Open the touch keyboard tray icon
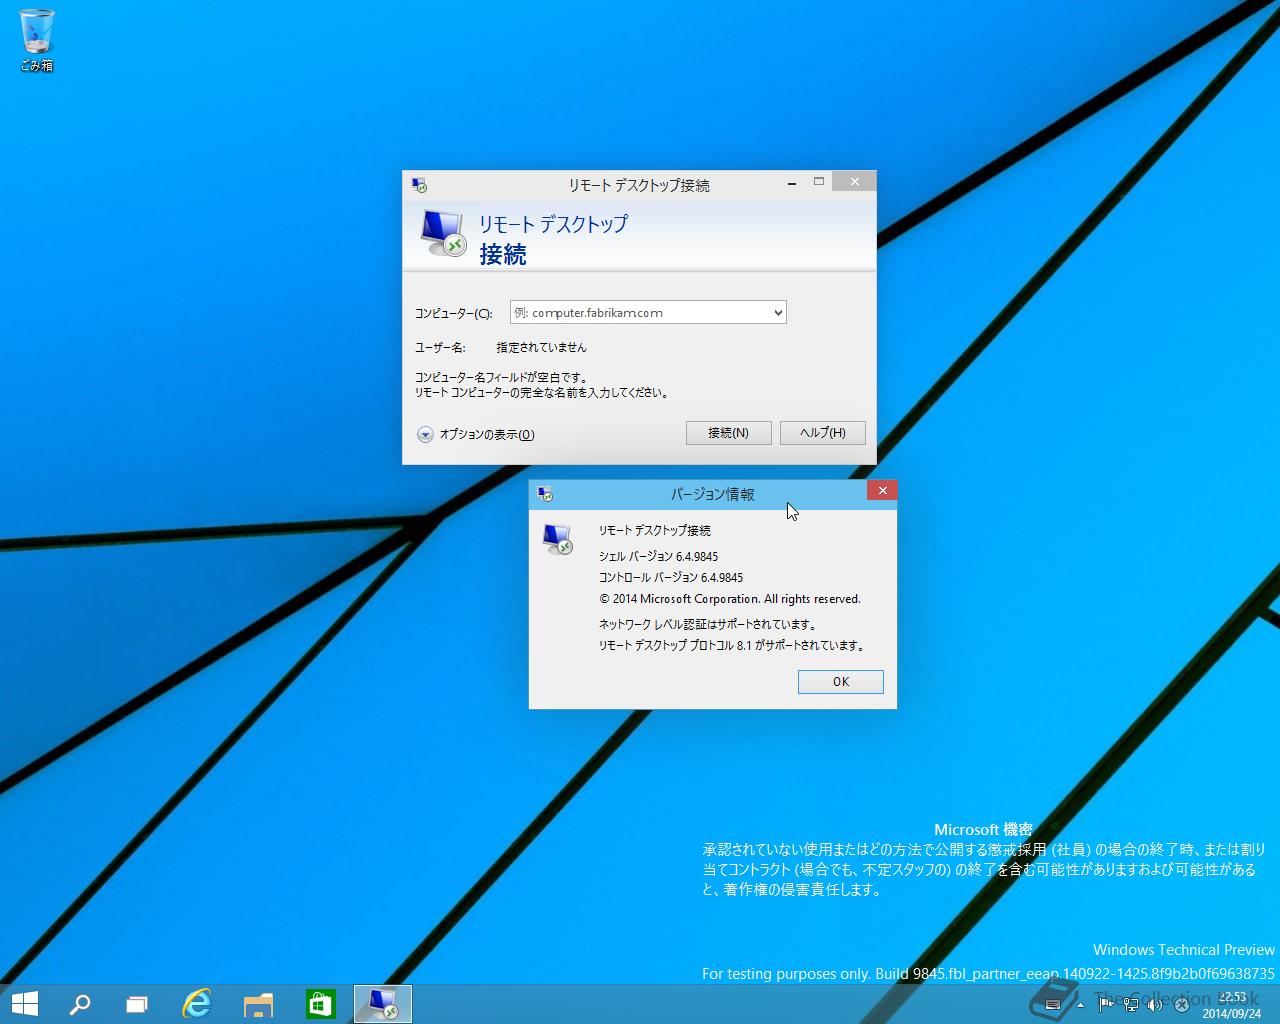The width and height of the screenshot is (1280, 1024). tap(1052, 1004)
